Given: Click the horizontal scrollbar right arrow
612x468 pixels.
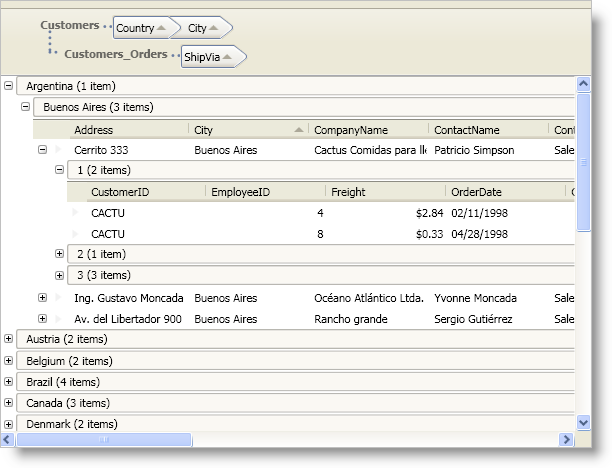Looking at the screenshot, I should tap(568, 439).
